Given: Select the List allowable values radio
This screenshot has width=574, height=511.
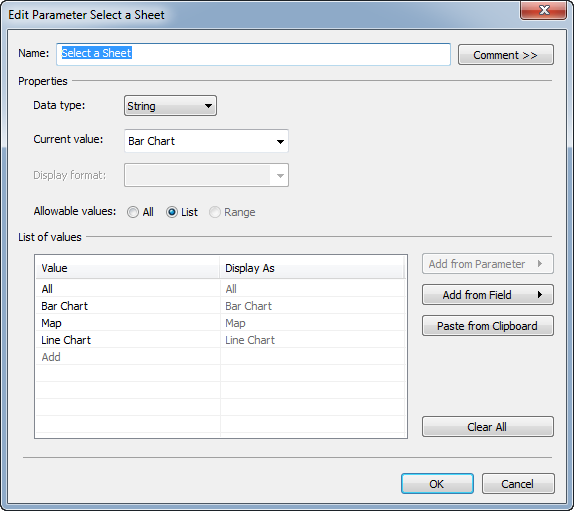Looking at the screenshot, I should point(172,212).
